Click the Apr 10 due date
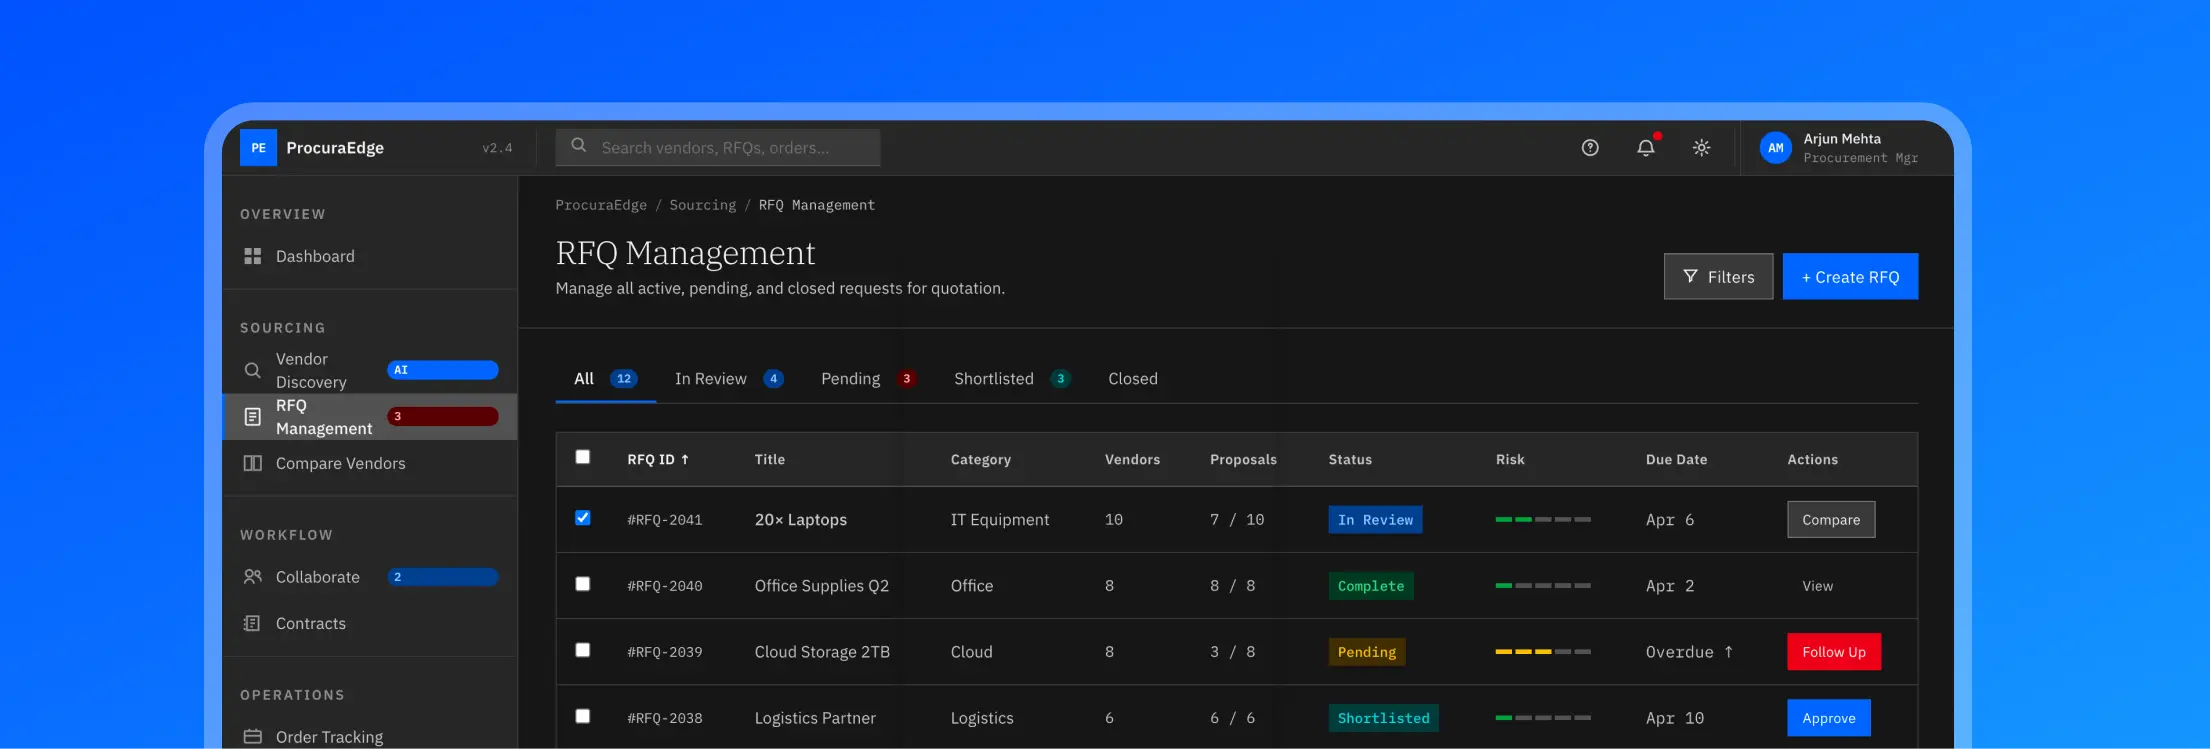This screenshot has height=749, width=2210. pos(1675,718)
